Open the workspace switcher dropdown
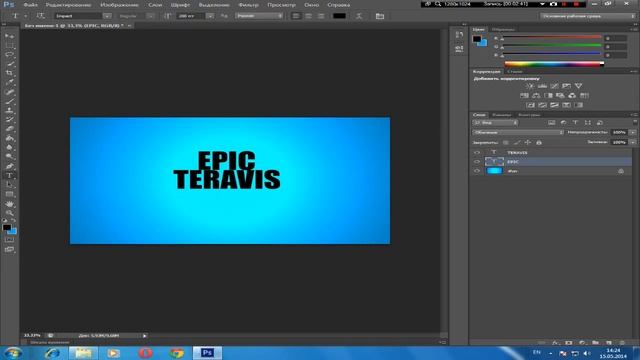This screenshot has width=640, height=360. click(x=587, y=16)
